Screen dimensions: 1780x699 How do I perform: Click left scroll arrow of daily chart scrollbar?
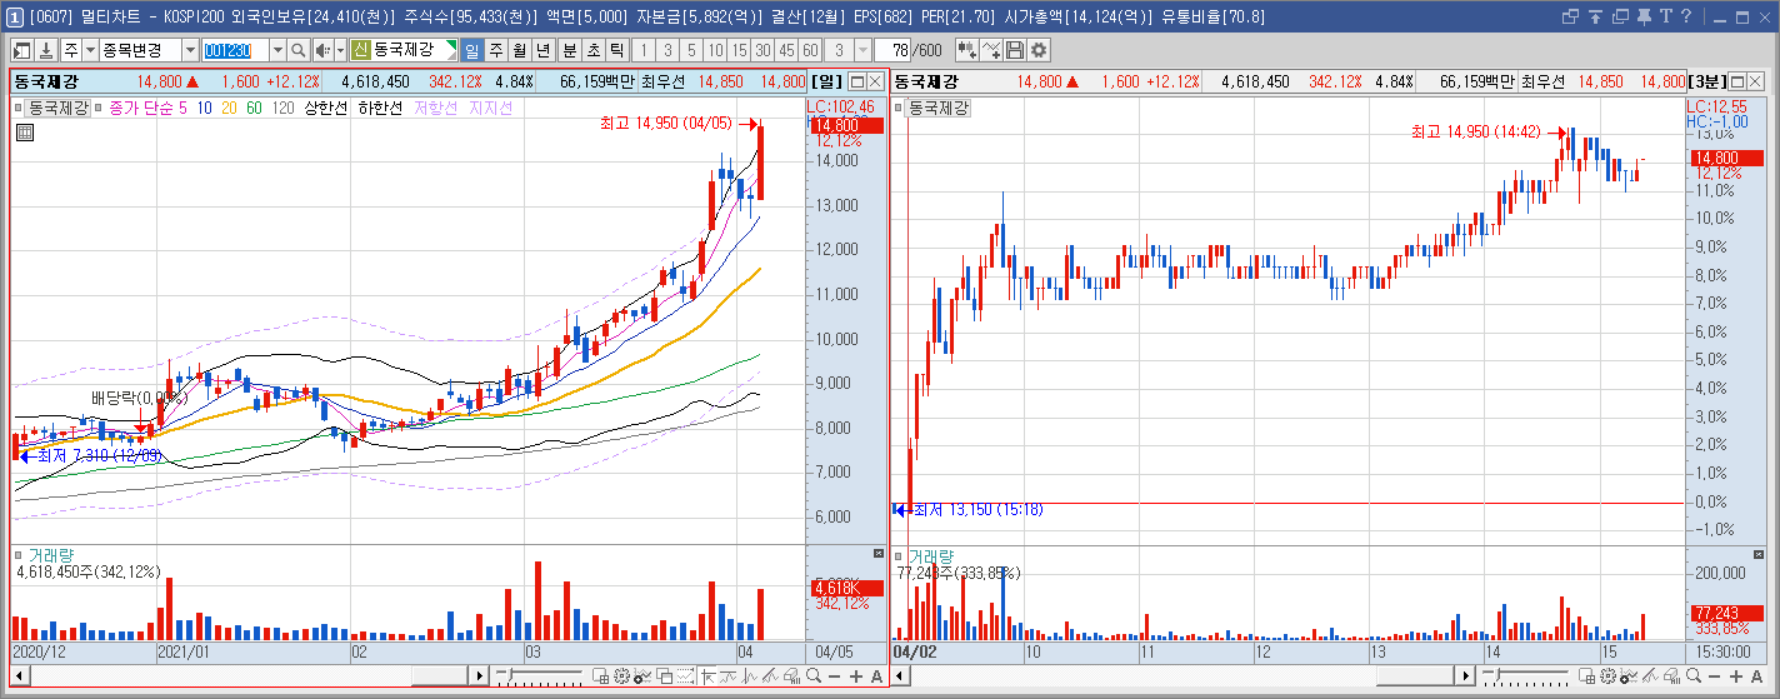[19, 677]
